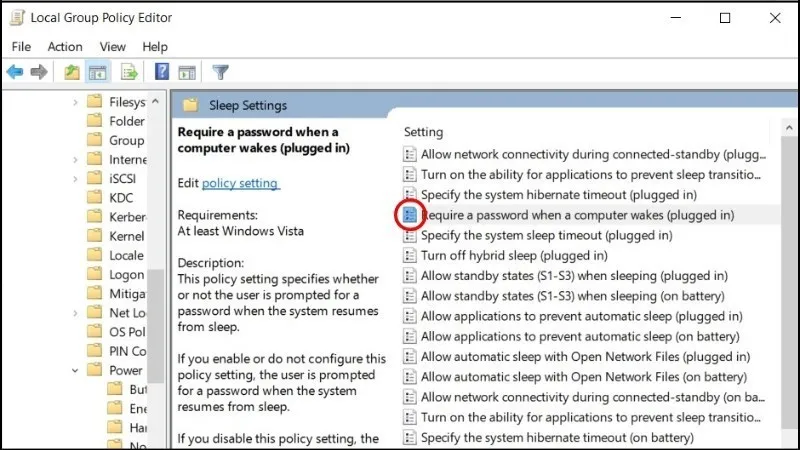Image resolution: width=800 pixels, height=450 pixels.
Task: Toggle the Show/Hide Console Tree icon
Action: (98, 72)
